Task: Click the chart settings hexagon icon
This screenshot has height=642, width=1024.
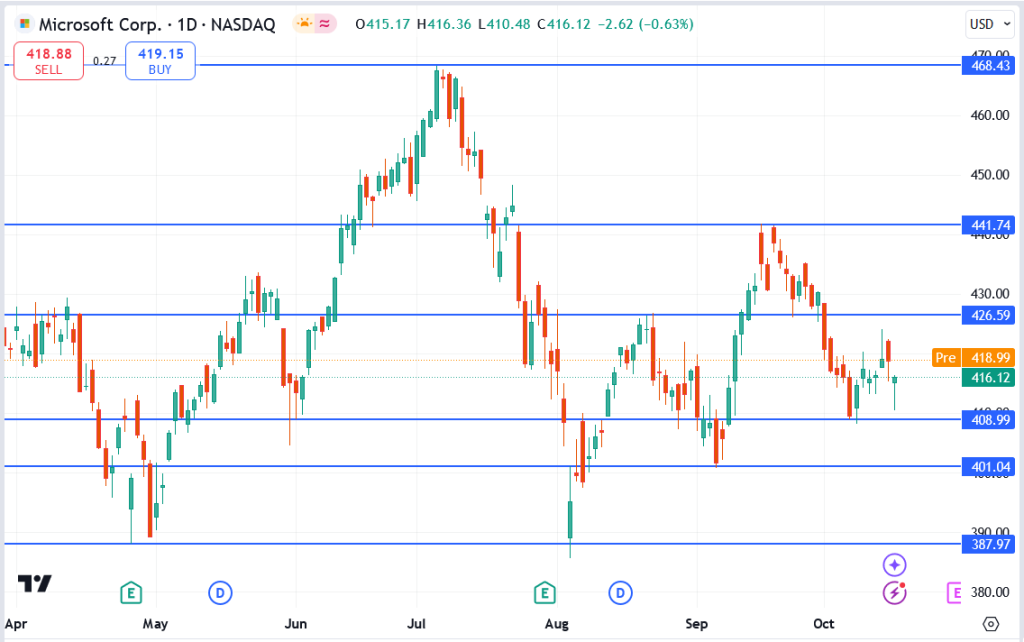Action: (991, 624)
